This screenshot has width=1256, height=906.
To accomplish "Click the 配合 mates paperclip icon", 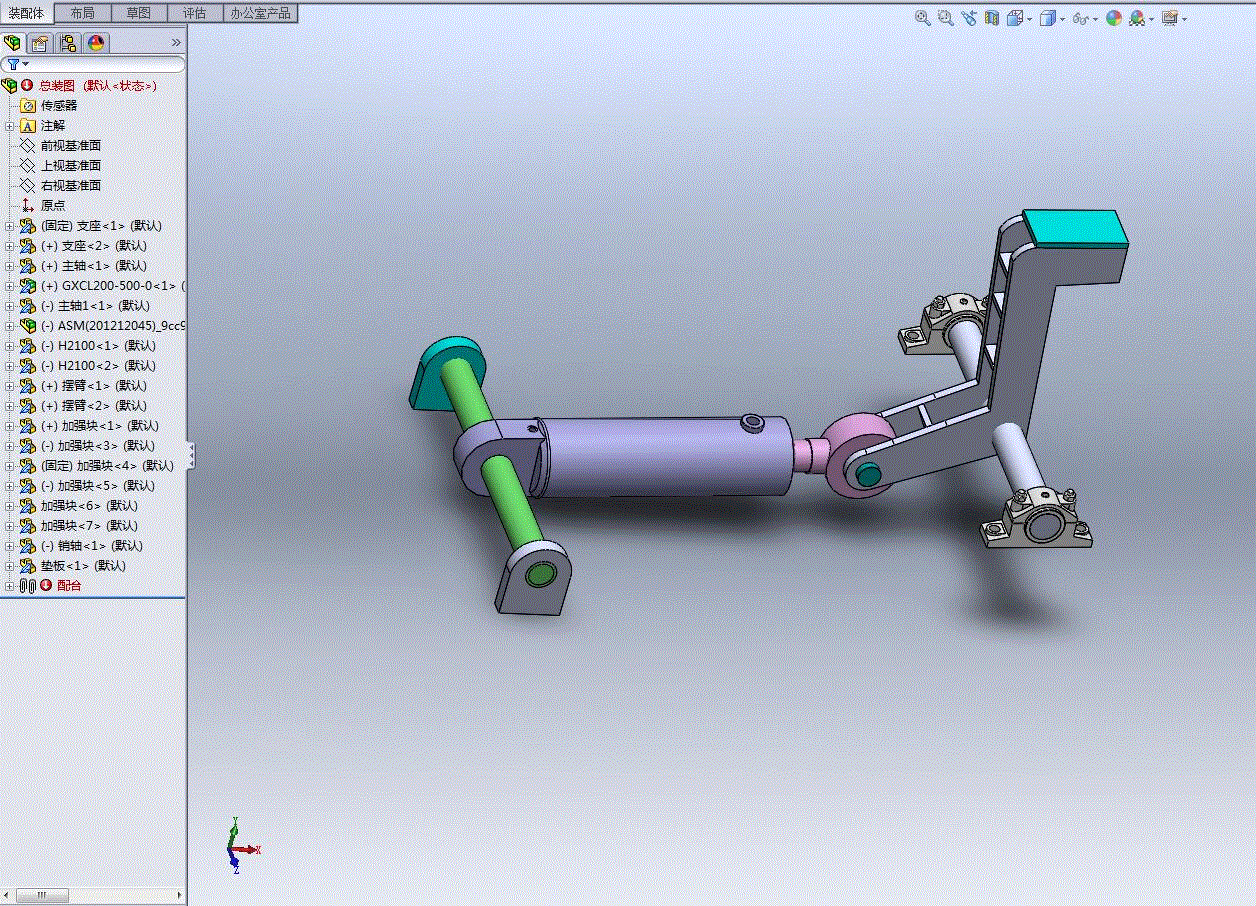I will [x=28, y=585].
